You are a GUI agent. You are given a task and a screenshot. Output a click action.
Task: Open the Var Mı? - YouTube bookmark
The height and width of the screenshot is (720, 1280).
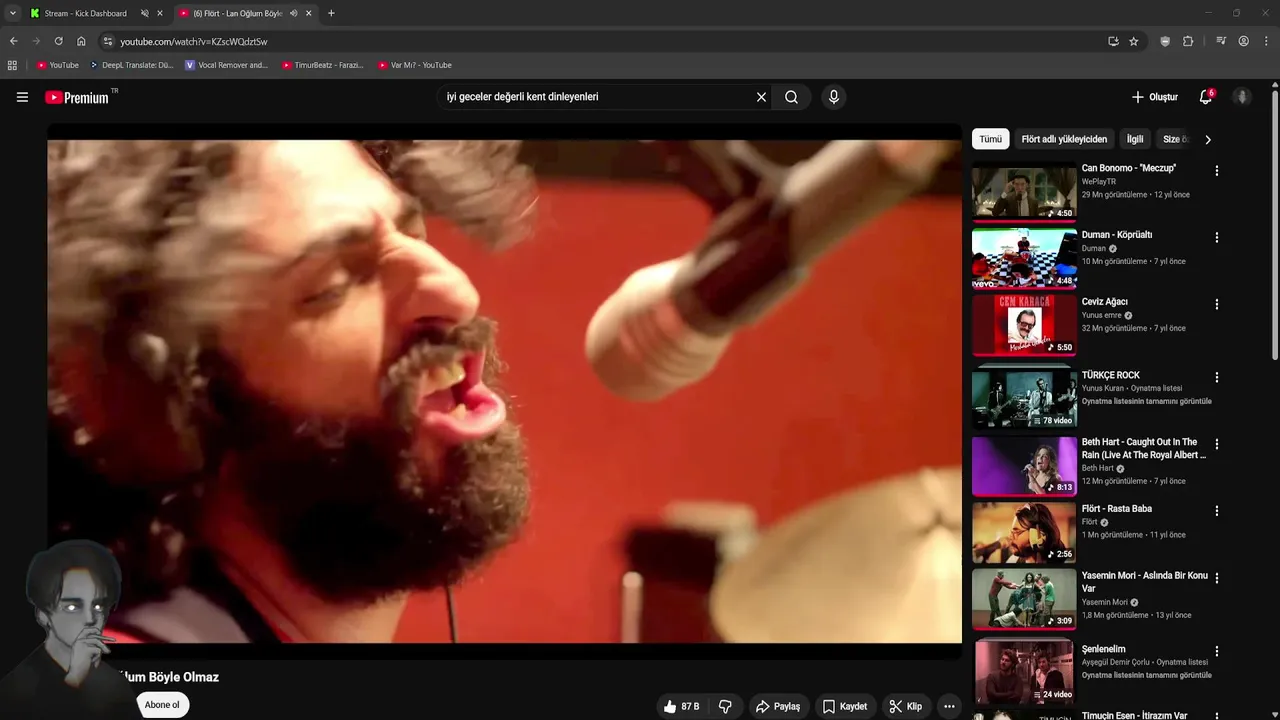pos(414,65)
